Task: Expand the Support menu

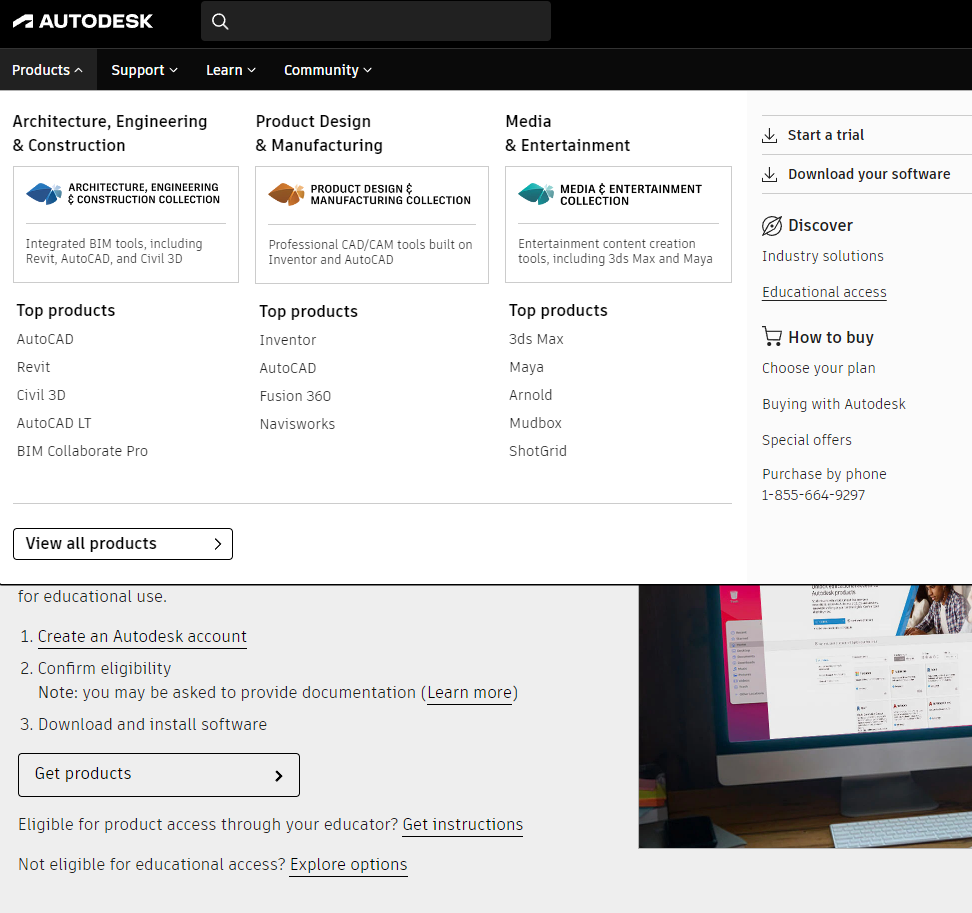Action: [144, 70]
